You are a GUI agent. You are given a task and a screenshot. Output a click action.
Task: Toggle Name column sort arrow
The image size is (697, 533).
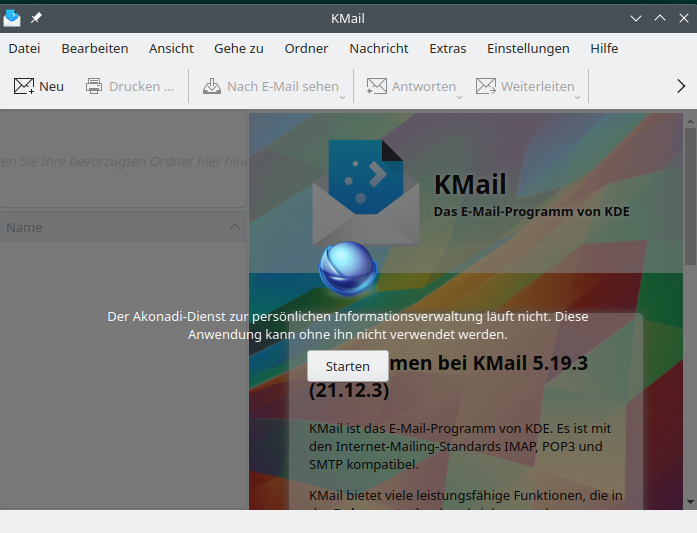[x=235, y=227]
